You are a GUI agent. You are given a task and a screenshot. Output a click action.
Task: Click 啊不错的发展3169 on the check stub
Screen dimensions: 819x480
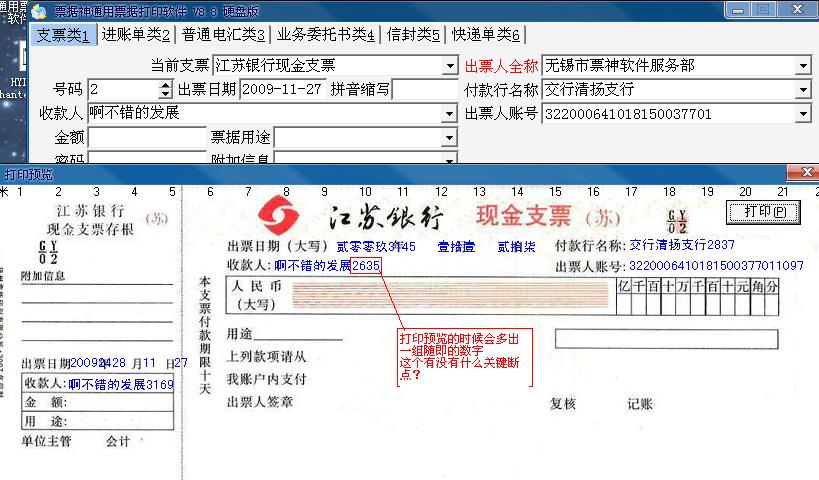coord(121,384)
